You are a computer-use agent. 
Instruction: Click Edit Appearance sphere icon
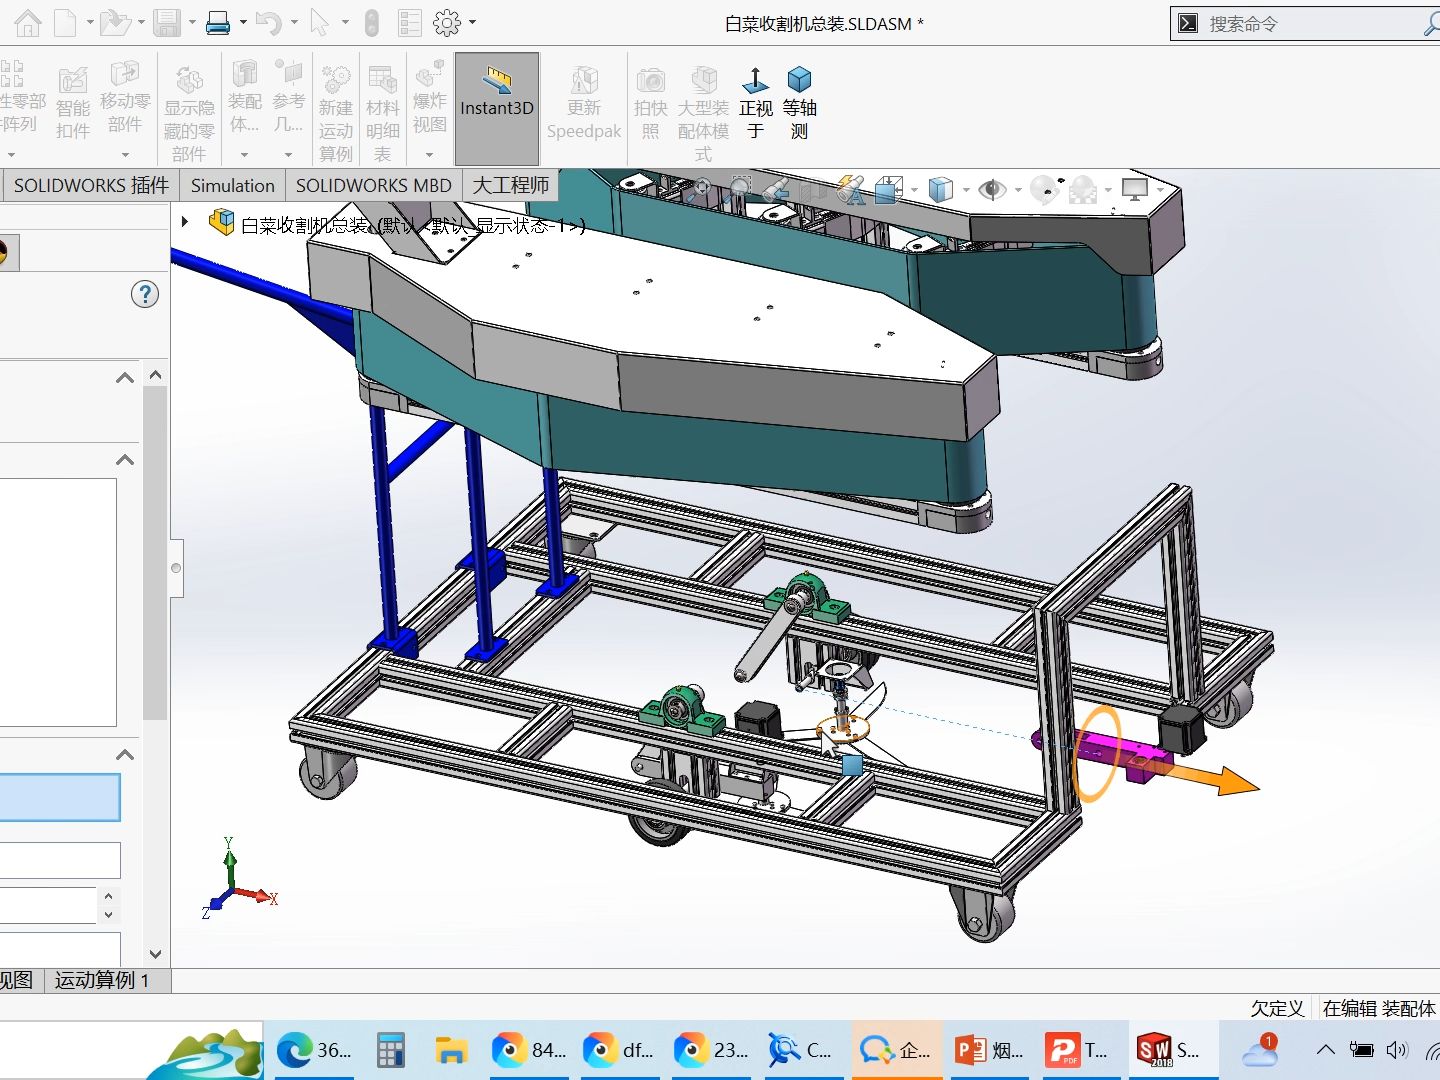(x=1044, y=188)
